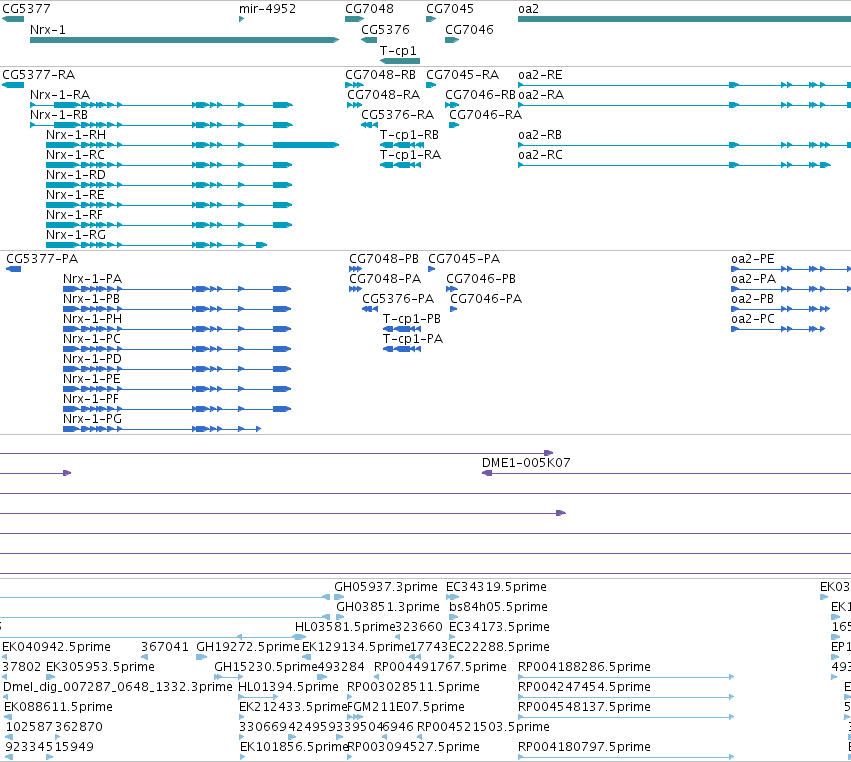
Task: Select the CG7046 gene label
Action: 469,30
